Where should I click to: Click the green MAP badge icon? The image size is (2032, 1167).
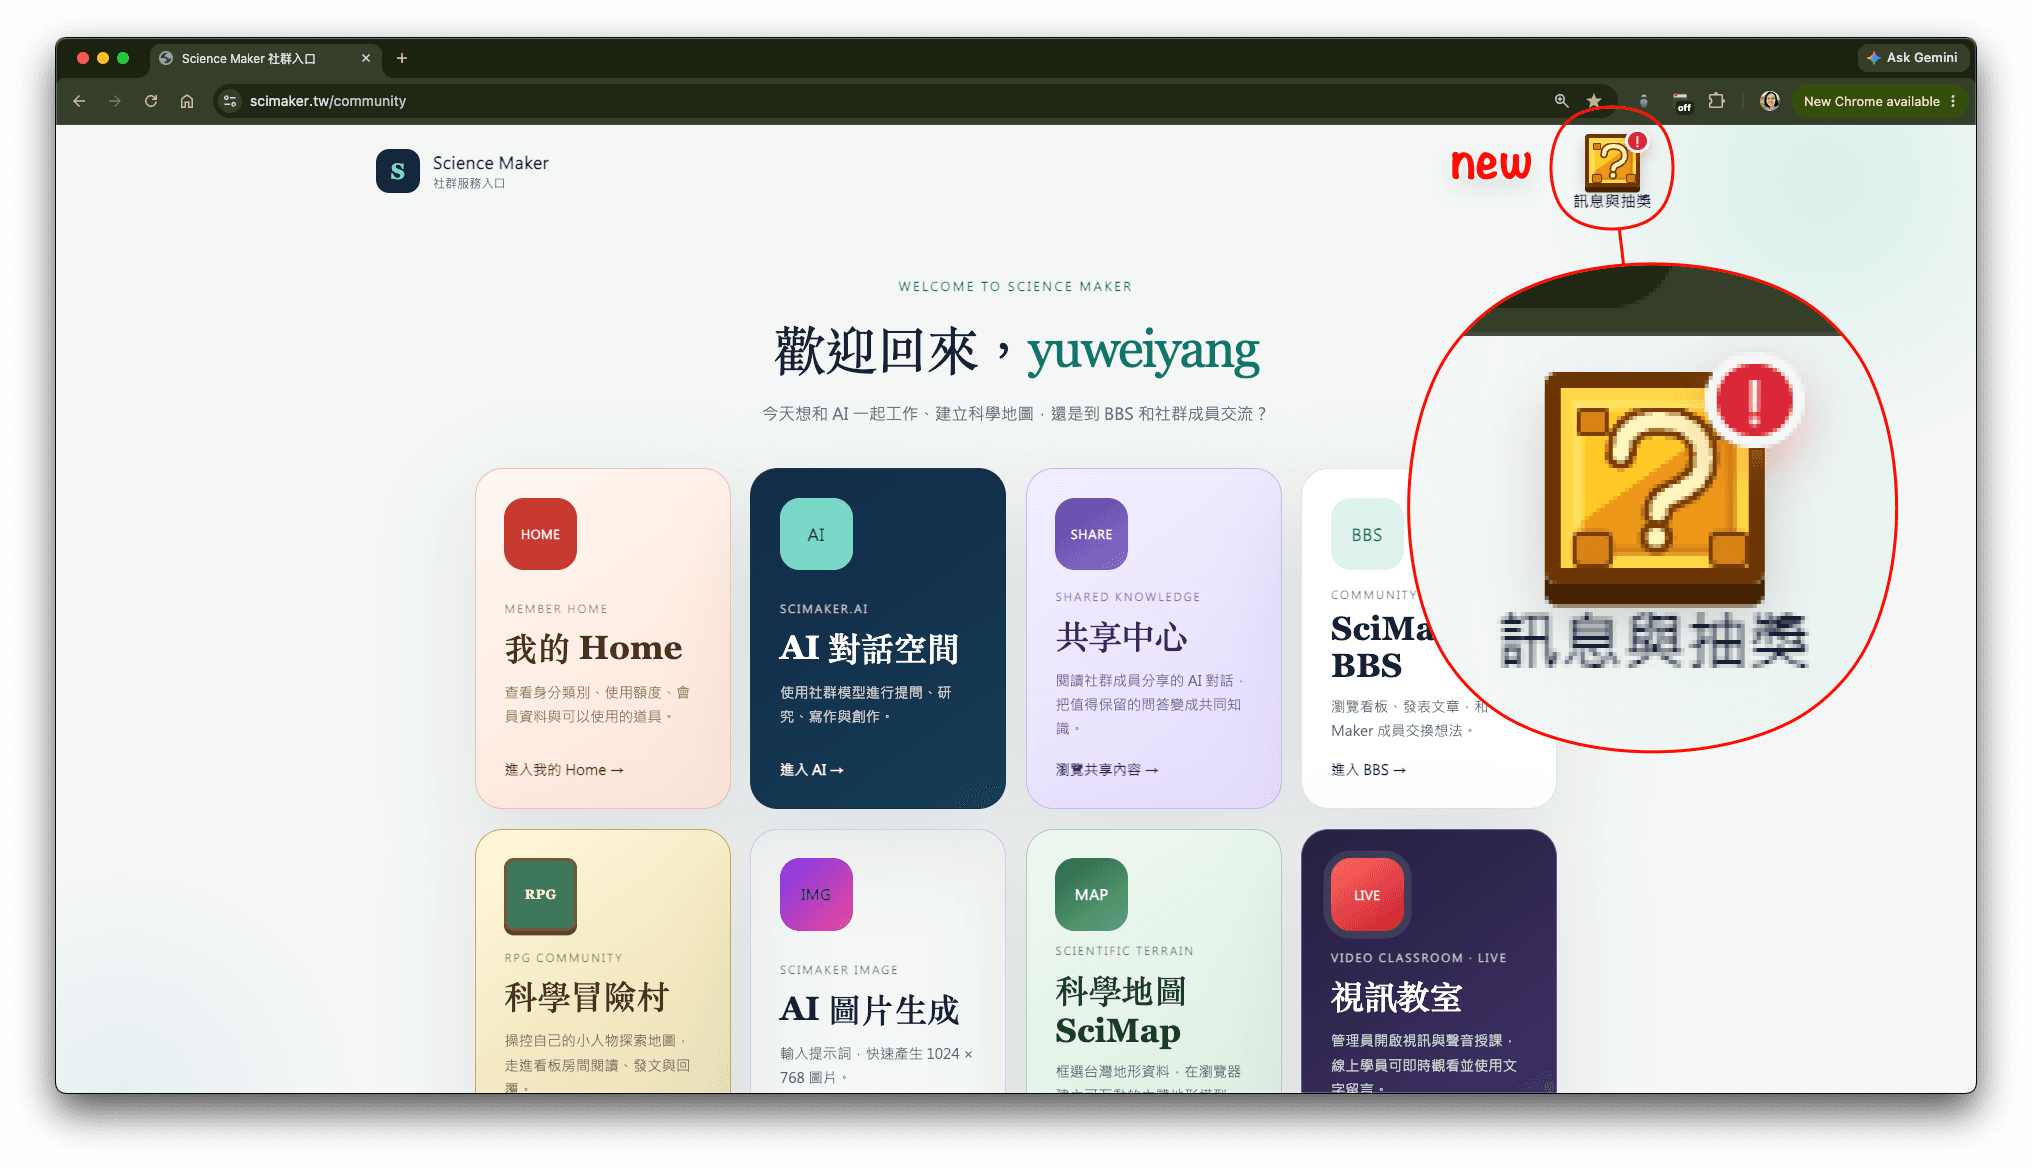click(1091, 894)
